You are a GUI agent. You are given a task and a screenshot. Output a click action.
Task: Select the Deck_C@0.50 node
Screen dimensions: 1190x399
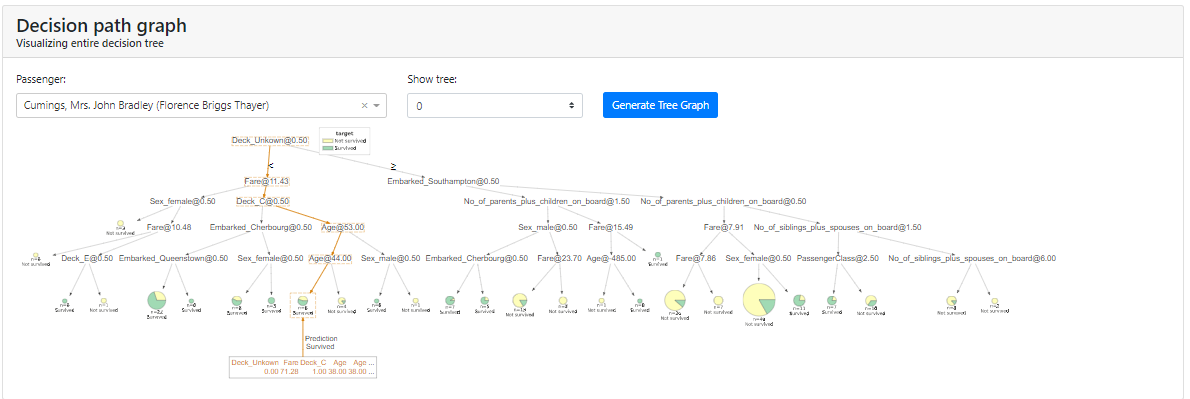pos(263,201)
